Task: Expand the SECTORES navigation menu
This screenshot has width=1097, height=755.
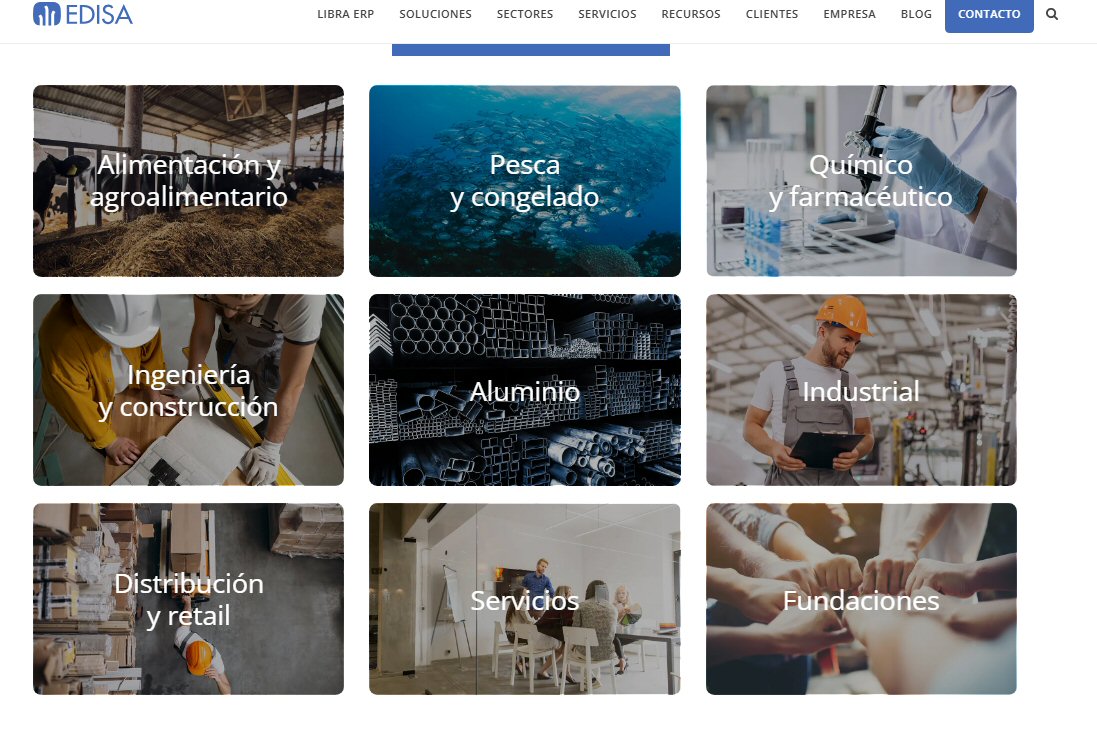Action: (525, 14)
